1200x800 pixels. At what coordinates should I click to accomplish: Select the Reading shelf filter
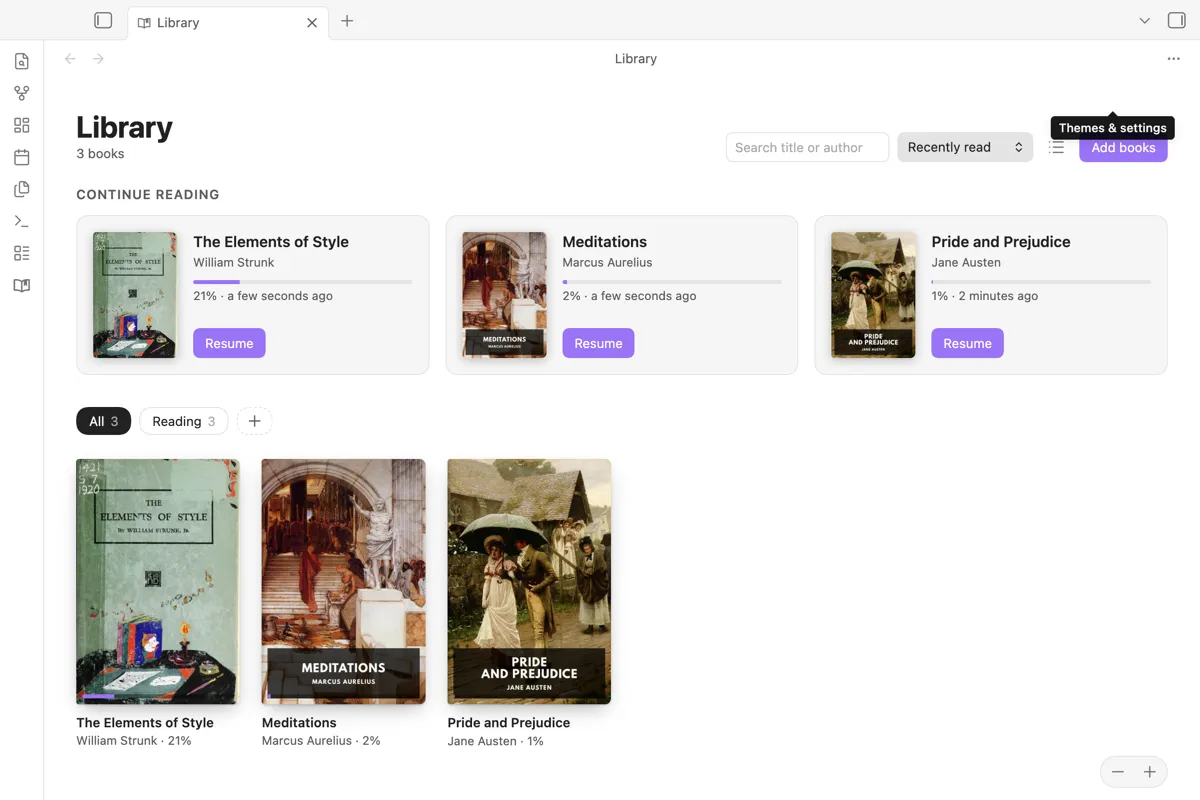[x=184, y=421]
